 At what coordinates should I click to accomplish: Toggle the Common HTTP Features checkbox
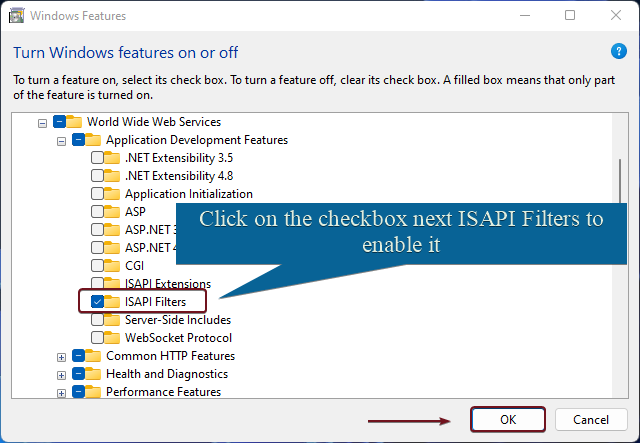click(78, 356)
